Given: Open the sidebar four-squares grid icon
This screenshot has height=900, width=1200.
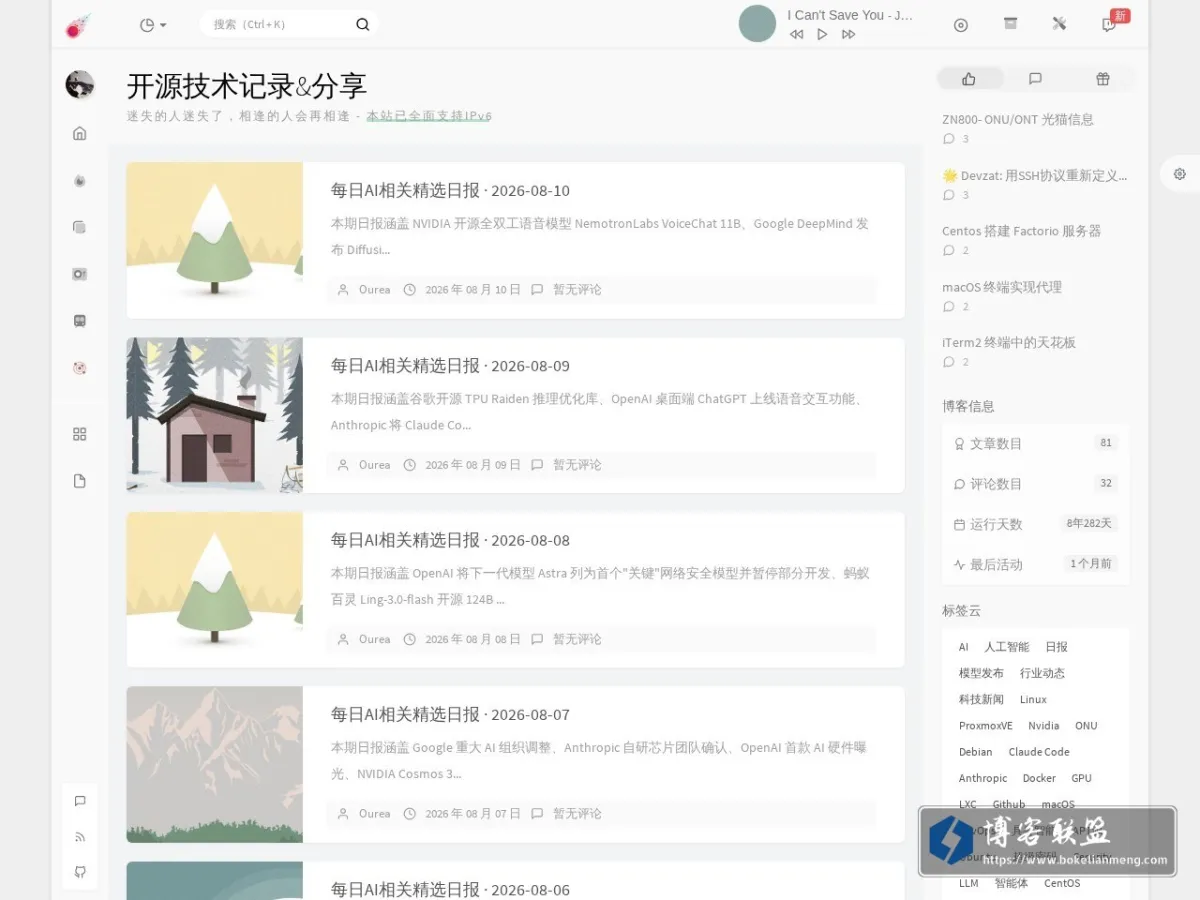Looking at the screenshot, I should 80,434.
